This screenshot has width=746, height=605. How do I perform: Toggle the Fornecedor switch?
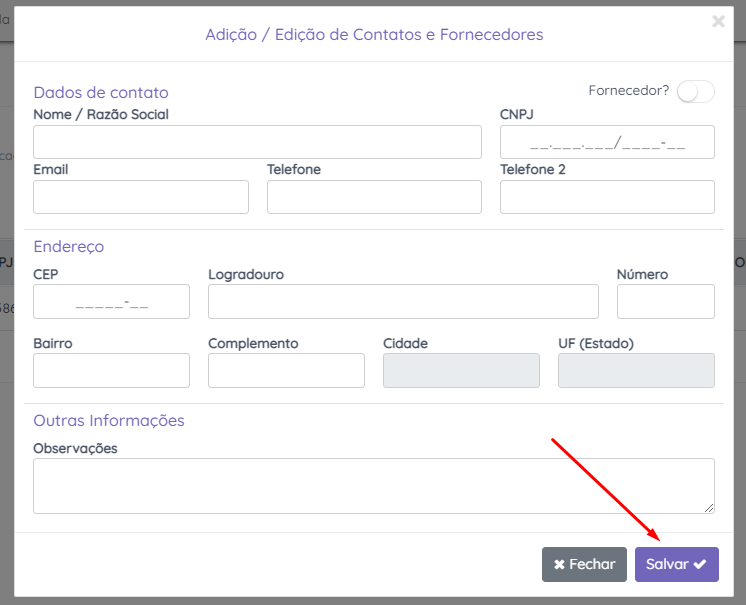pos(695,92)
